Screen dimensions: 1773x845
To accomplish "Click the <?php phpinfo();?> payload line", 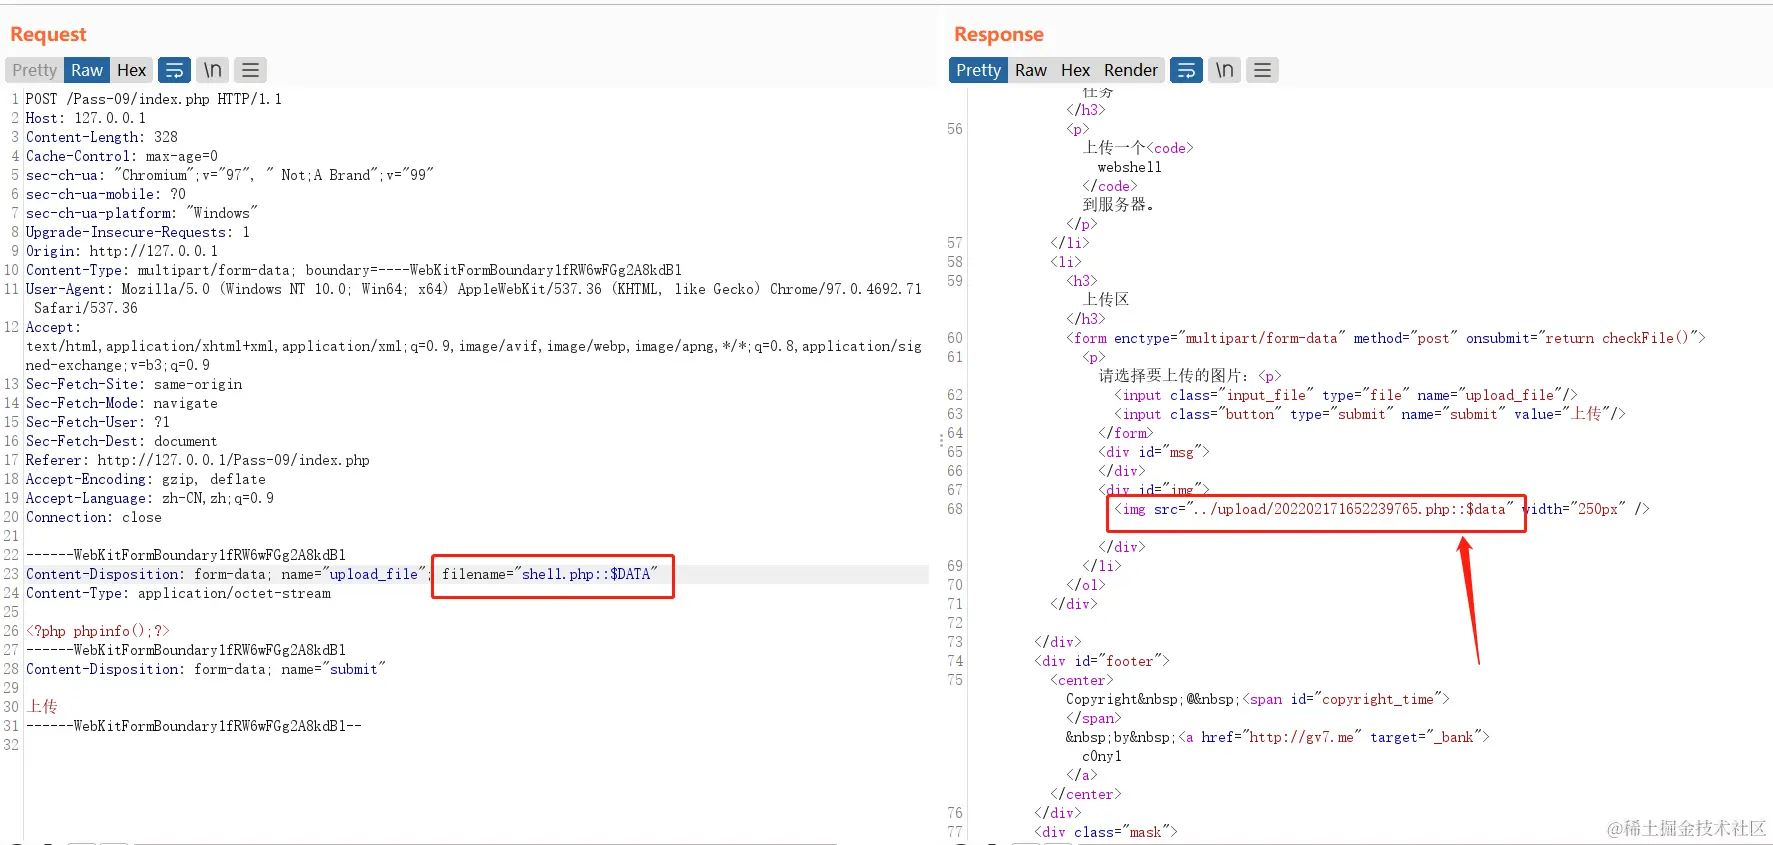I will click(98, 631).
